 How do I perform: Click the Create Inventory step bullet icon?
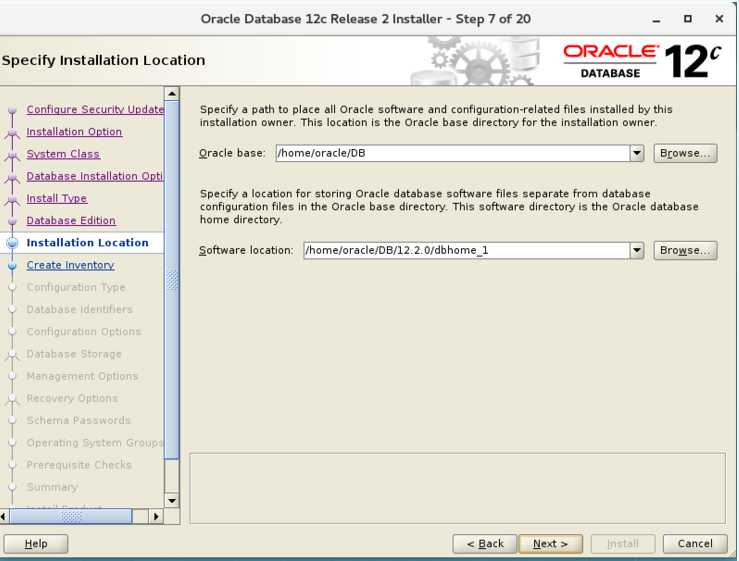[x=13, y=265]
